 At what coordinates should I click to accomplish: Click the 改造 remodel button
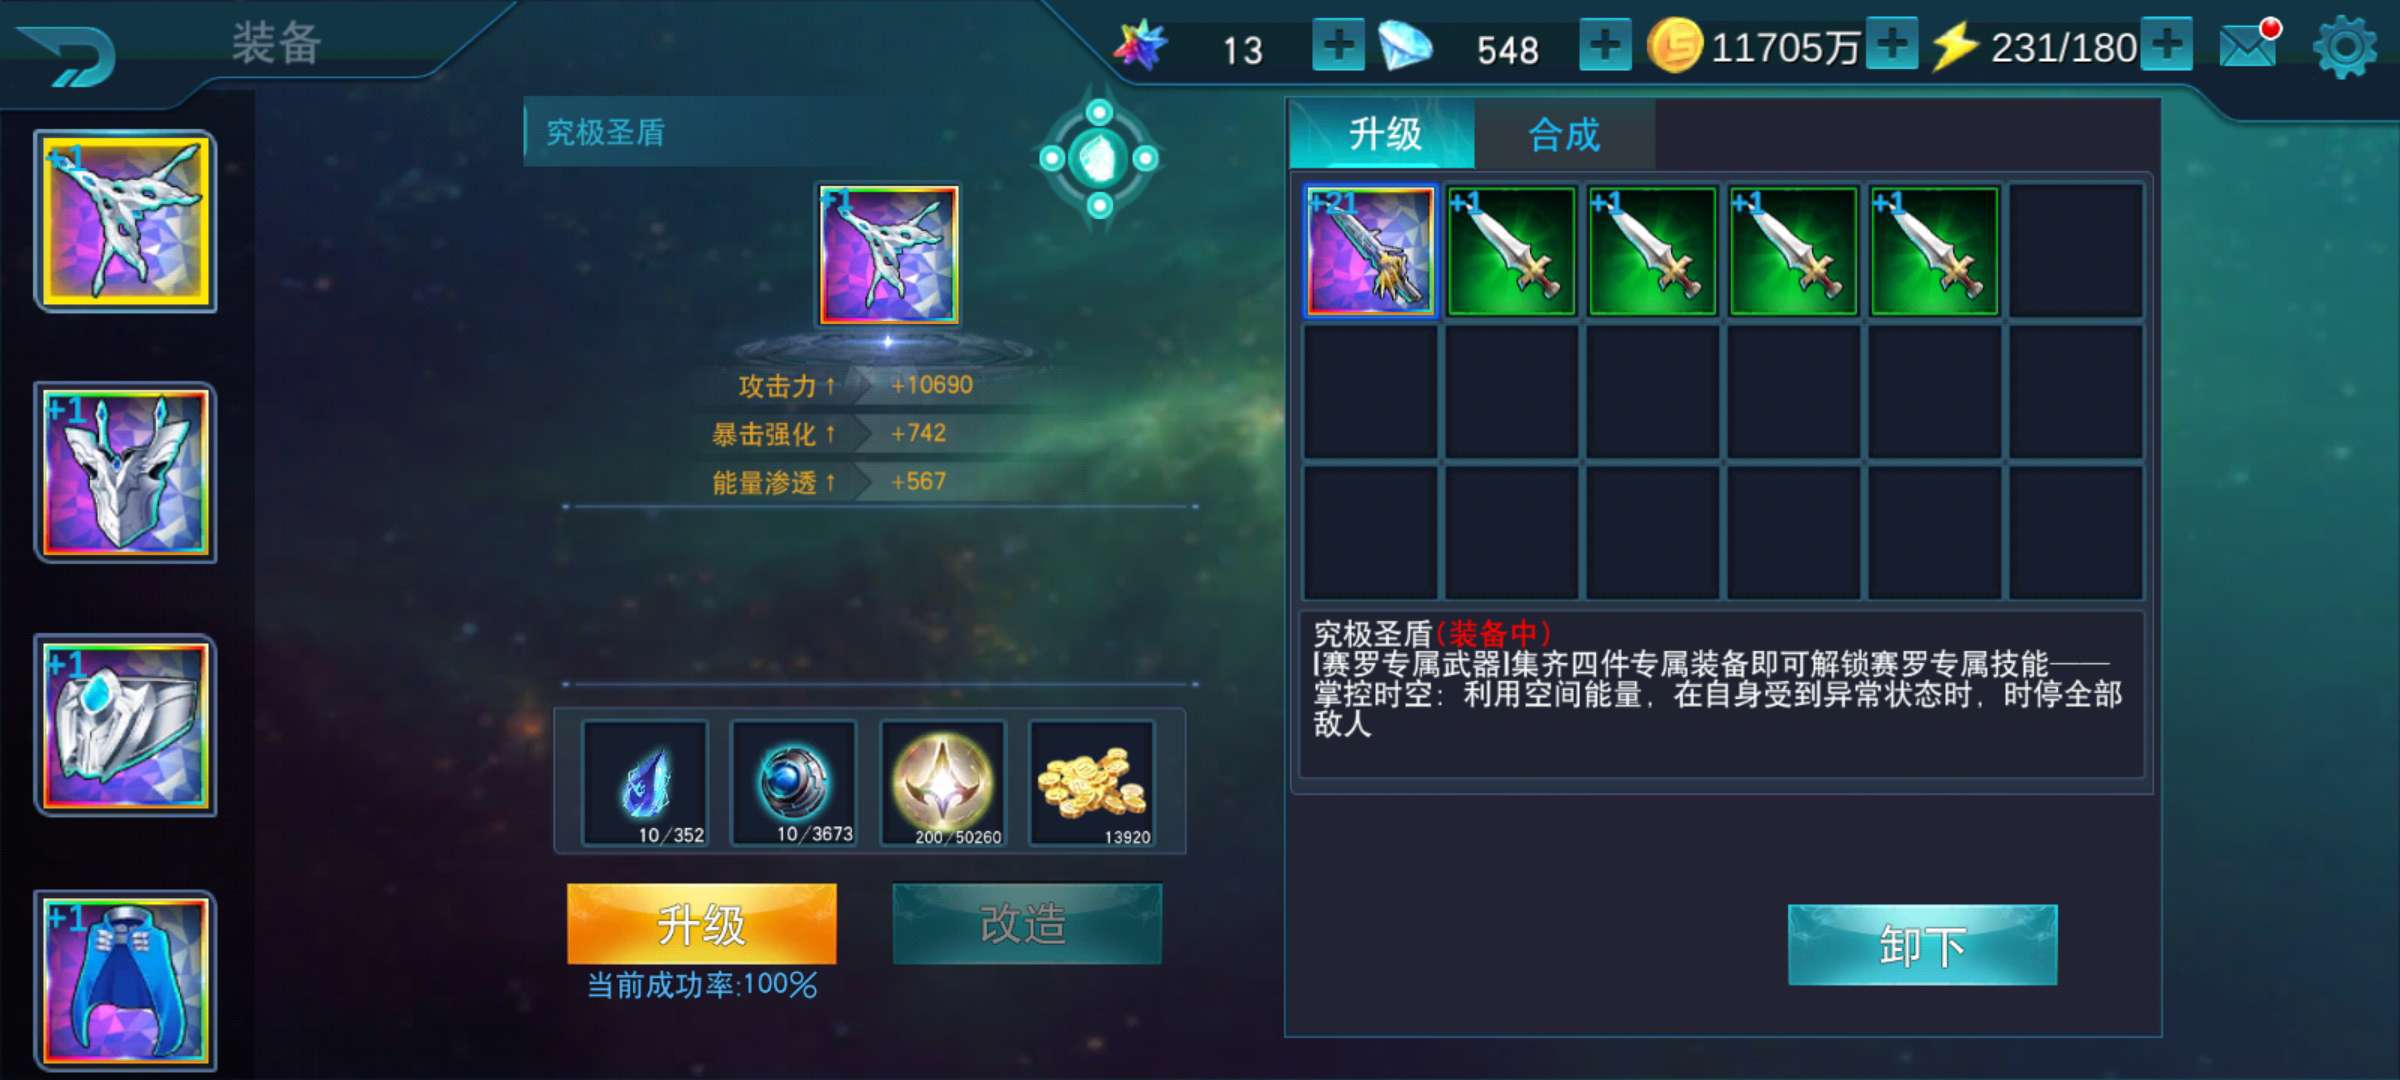(1027, 924)
